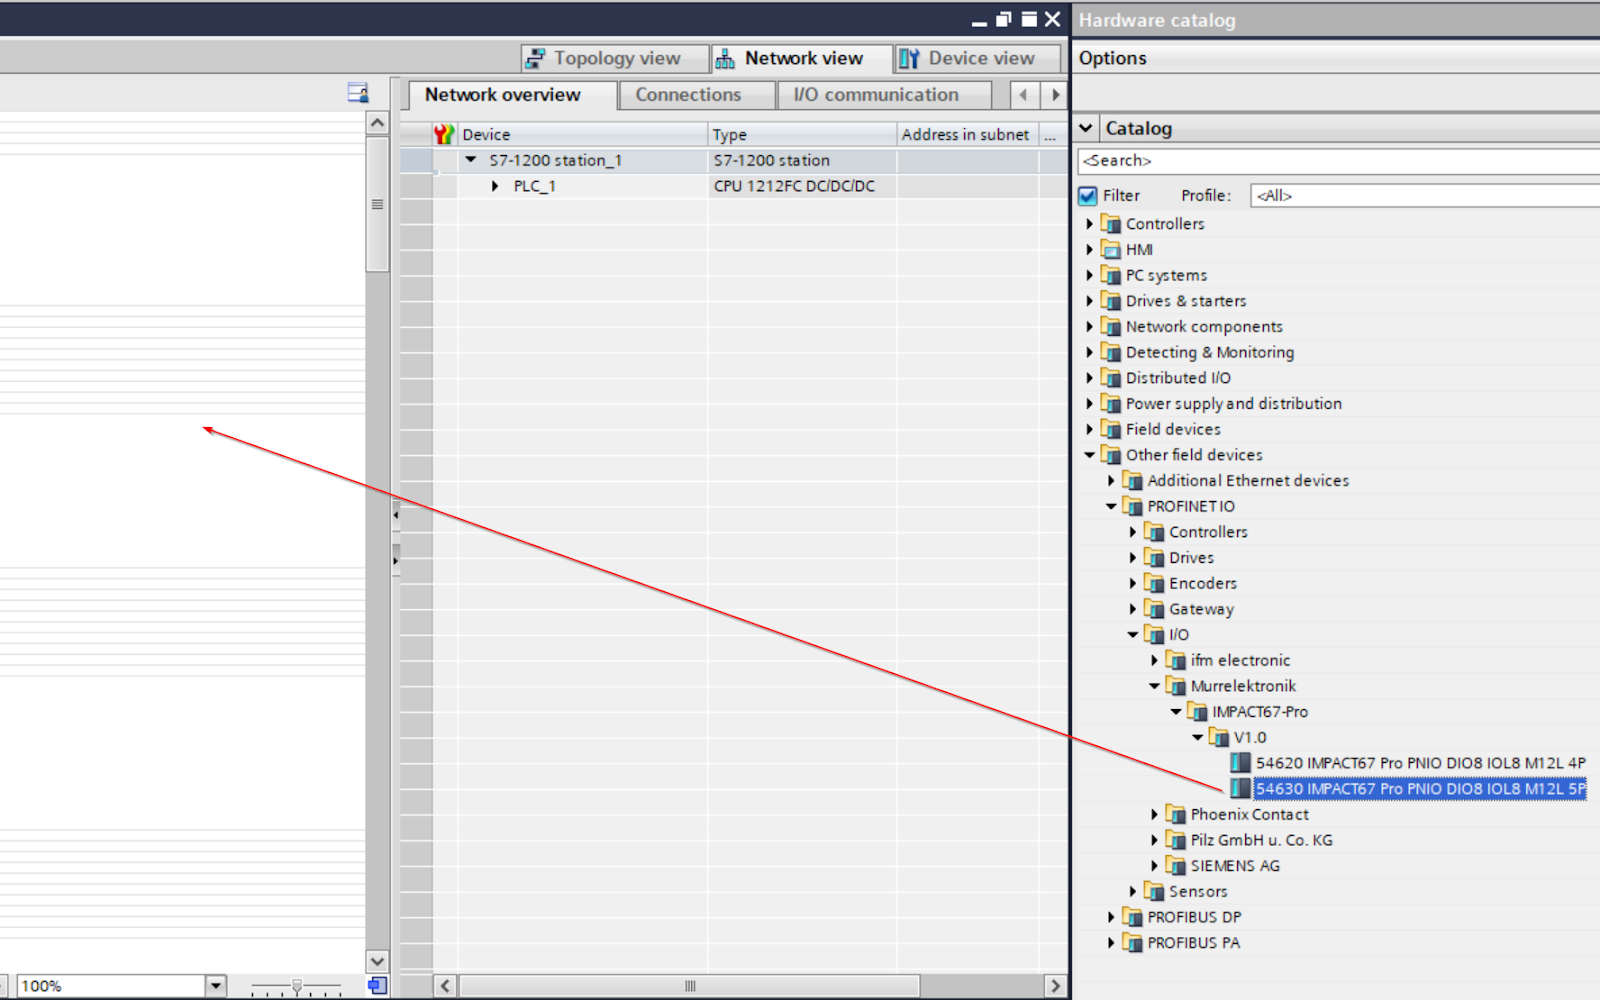Expand Drives & starters folder
Screen dimensions: 1600x1000
click(1089, 301)
